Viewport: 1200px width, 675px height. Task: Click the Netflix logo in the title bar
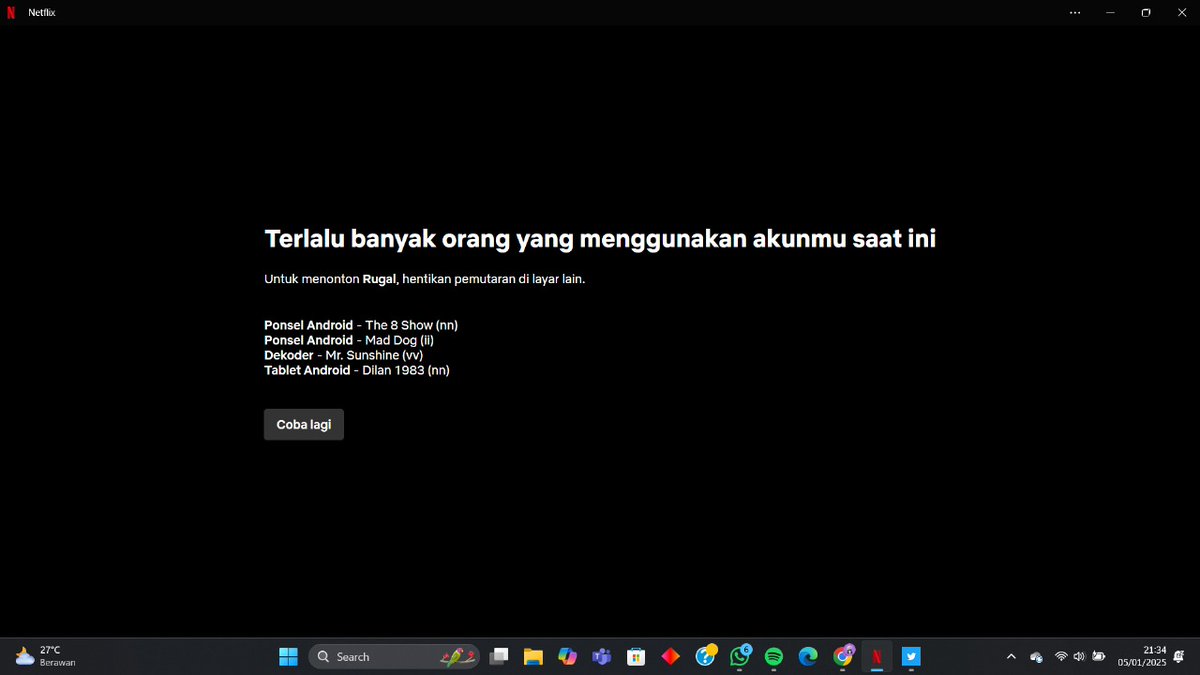point(11,13)
